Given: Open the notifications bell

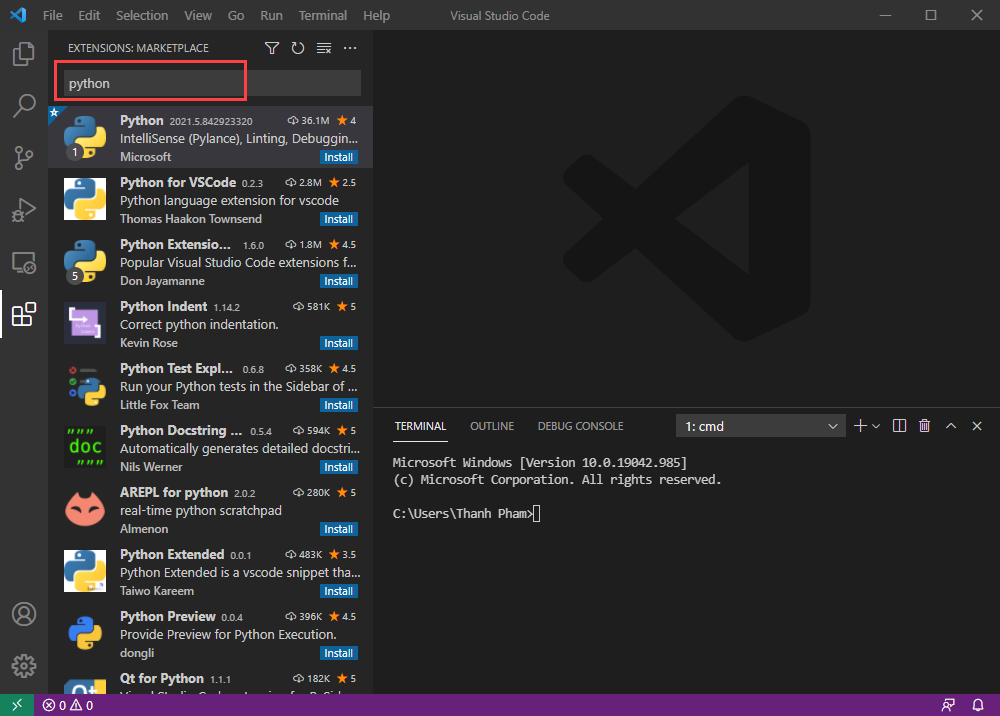Looking at the screenshot, I should 978,705.
